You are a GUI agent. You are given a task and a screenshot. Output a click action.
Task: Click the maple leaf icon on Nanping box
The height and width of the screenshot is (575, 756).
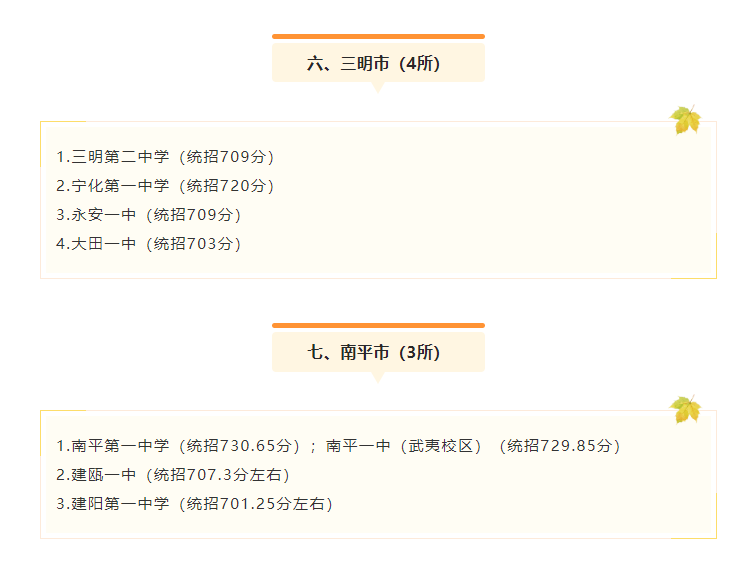pos(685,409)
